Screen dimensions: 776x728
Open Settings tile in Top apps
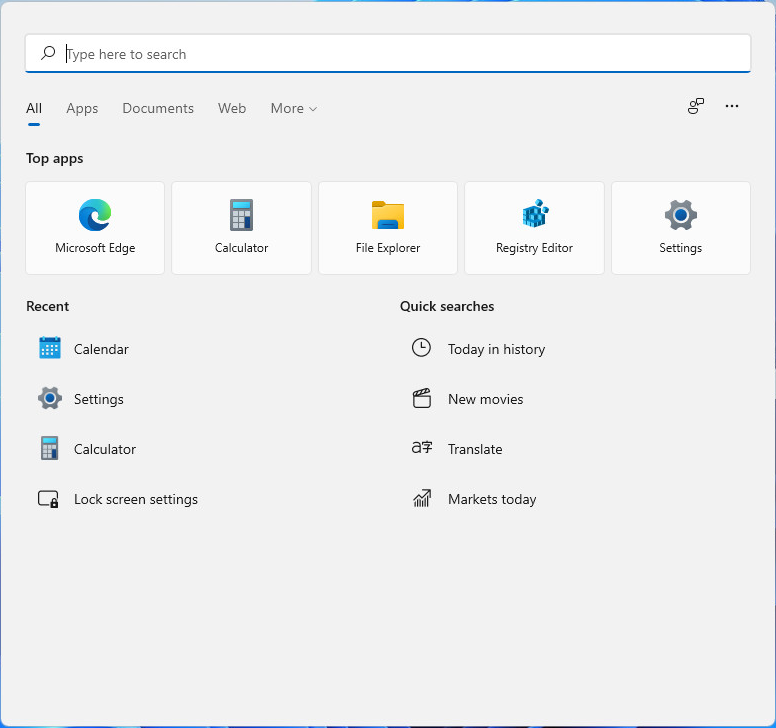click(681, 228)
